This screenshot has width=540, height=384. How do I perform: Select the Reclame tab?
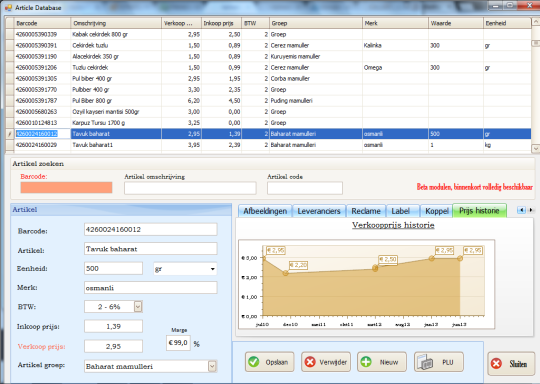click(366, 211)
